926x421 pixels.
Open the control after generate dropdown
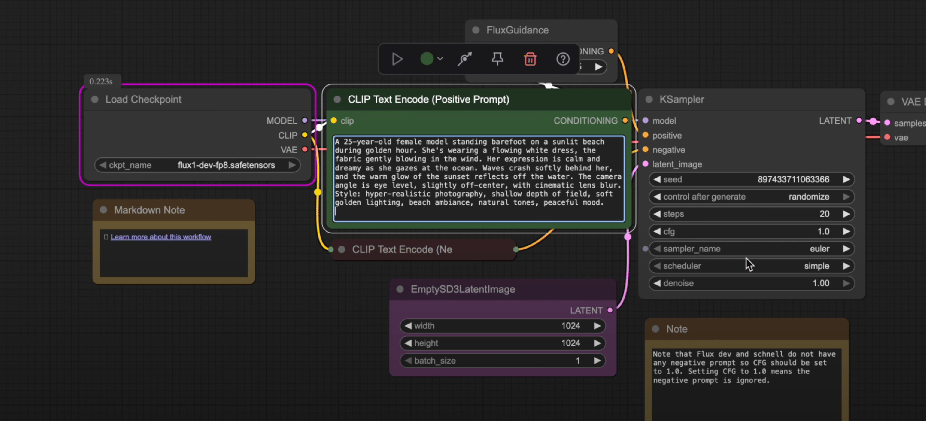click(x=752, y=197)
